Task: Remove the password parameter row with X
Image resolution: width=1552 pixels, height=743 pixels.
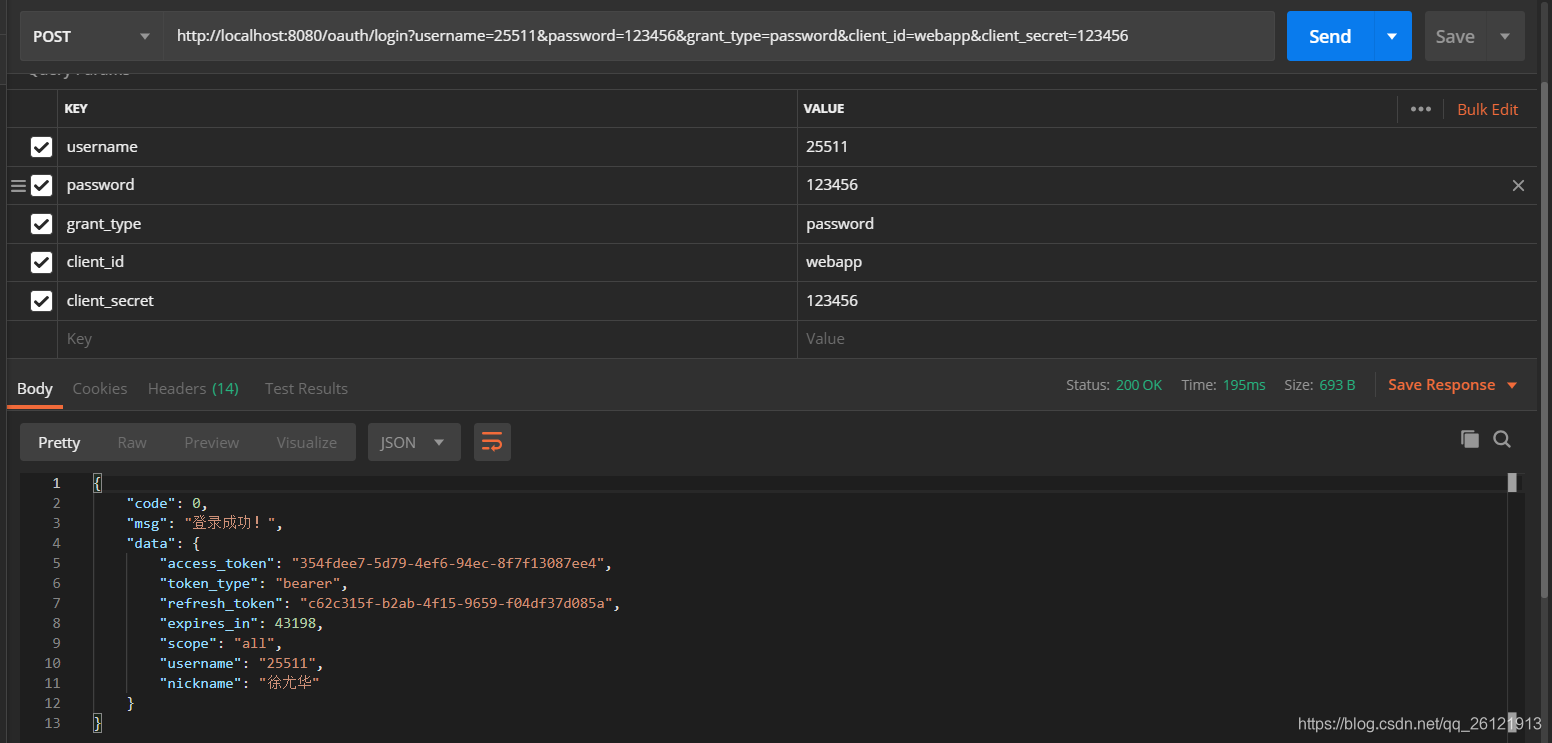Action: coord(1518,185)
